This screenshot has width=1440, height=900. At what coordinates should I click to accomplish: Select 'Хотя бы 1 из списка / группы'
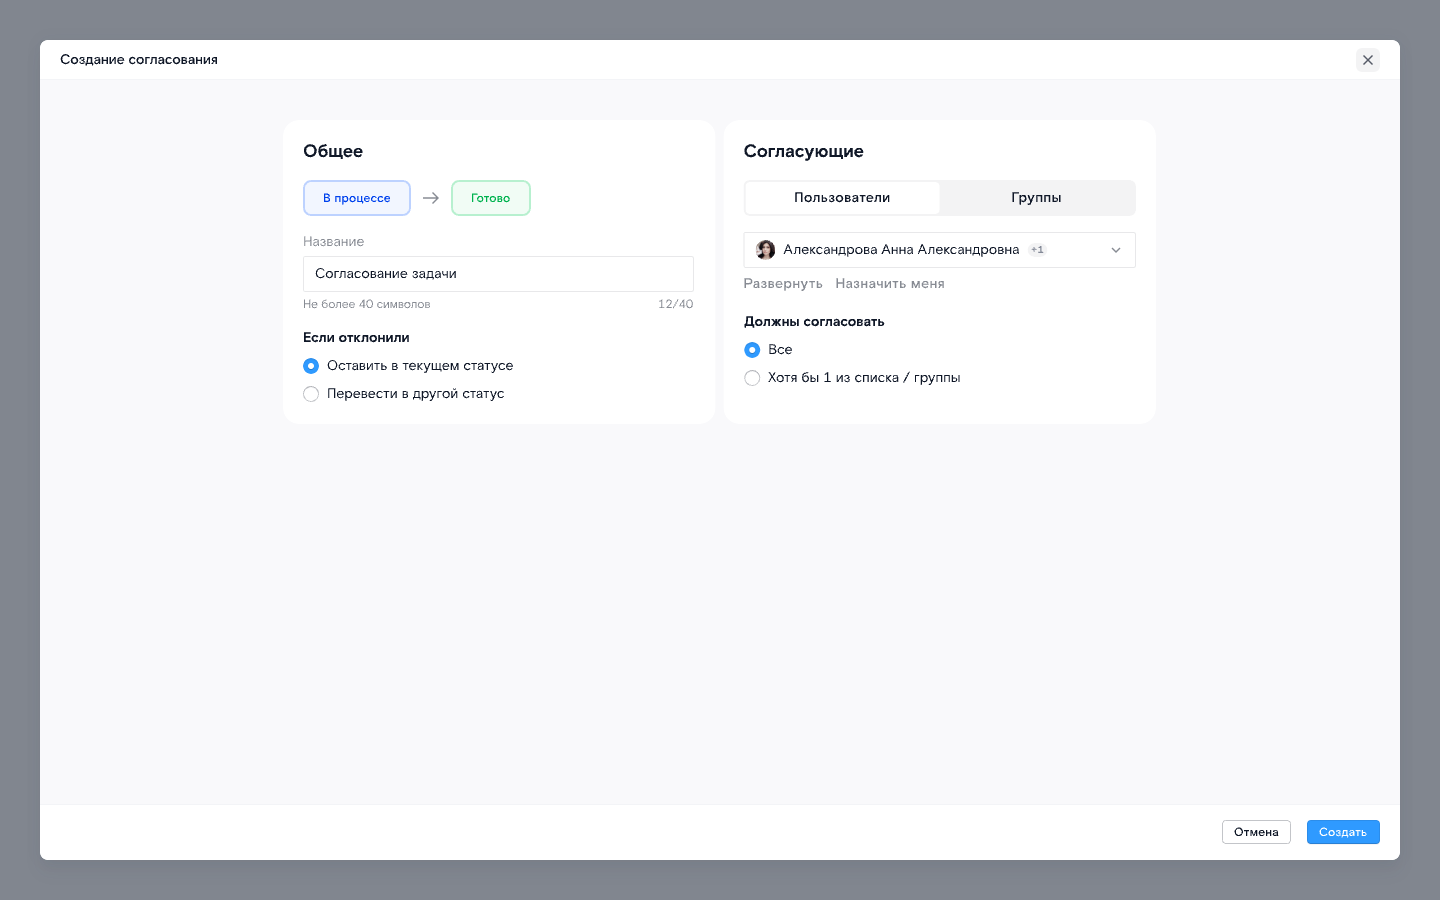[752, 378]
